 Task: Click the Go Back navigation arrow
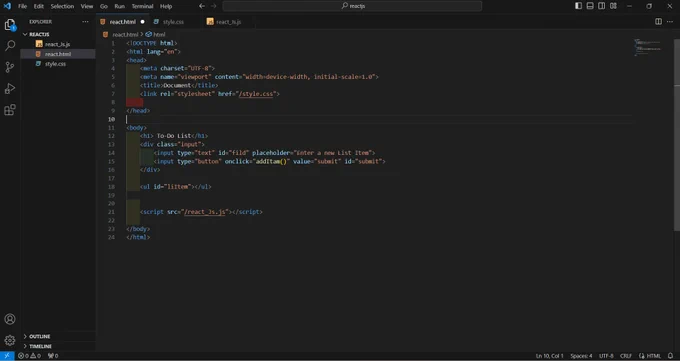202,6
